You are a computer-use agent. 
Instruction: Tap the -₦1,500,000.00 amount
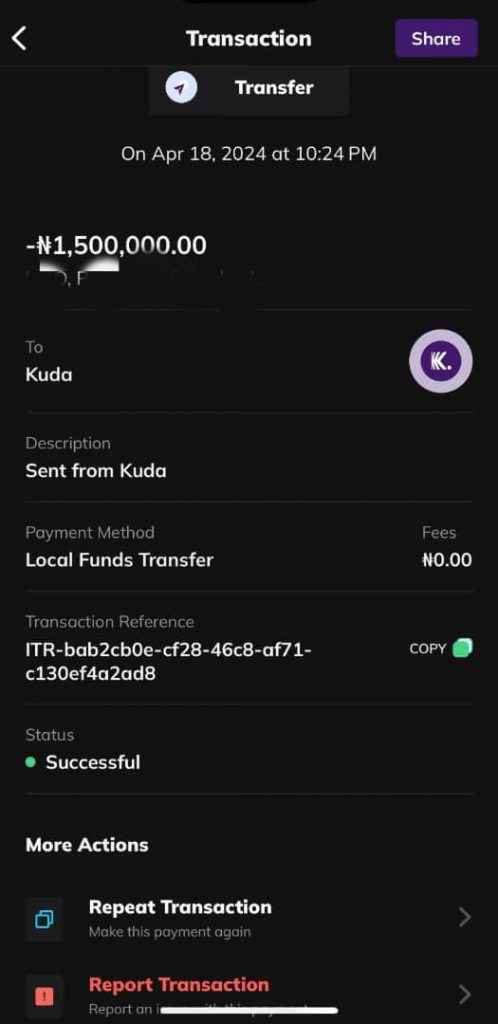(116, 245)
